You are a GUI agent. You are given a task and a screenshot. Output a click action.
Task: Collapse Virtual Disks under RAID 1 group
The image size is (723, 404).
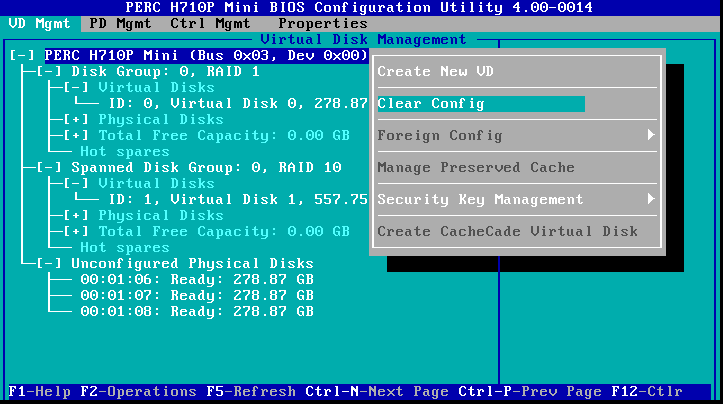[76, 88]
